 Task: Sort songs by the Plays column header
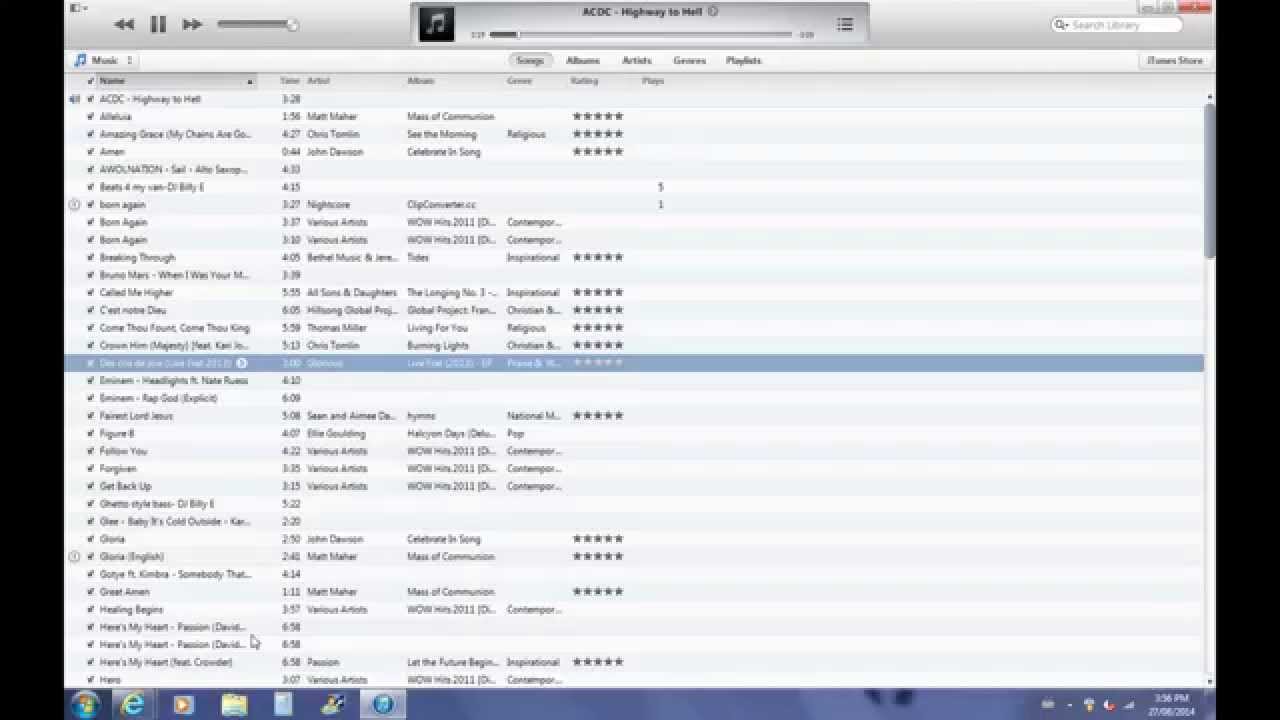[x=654, y=81]
